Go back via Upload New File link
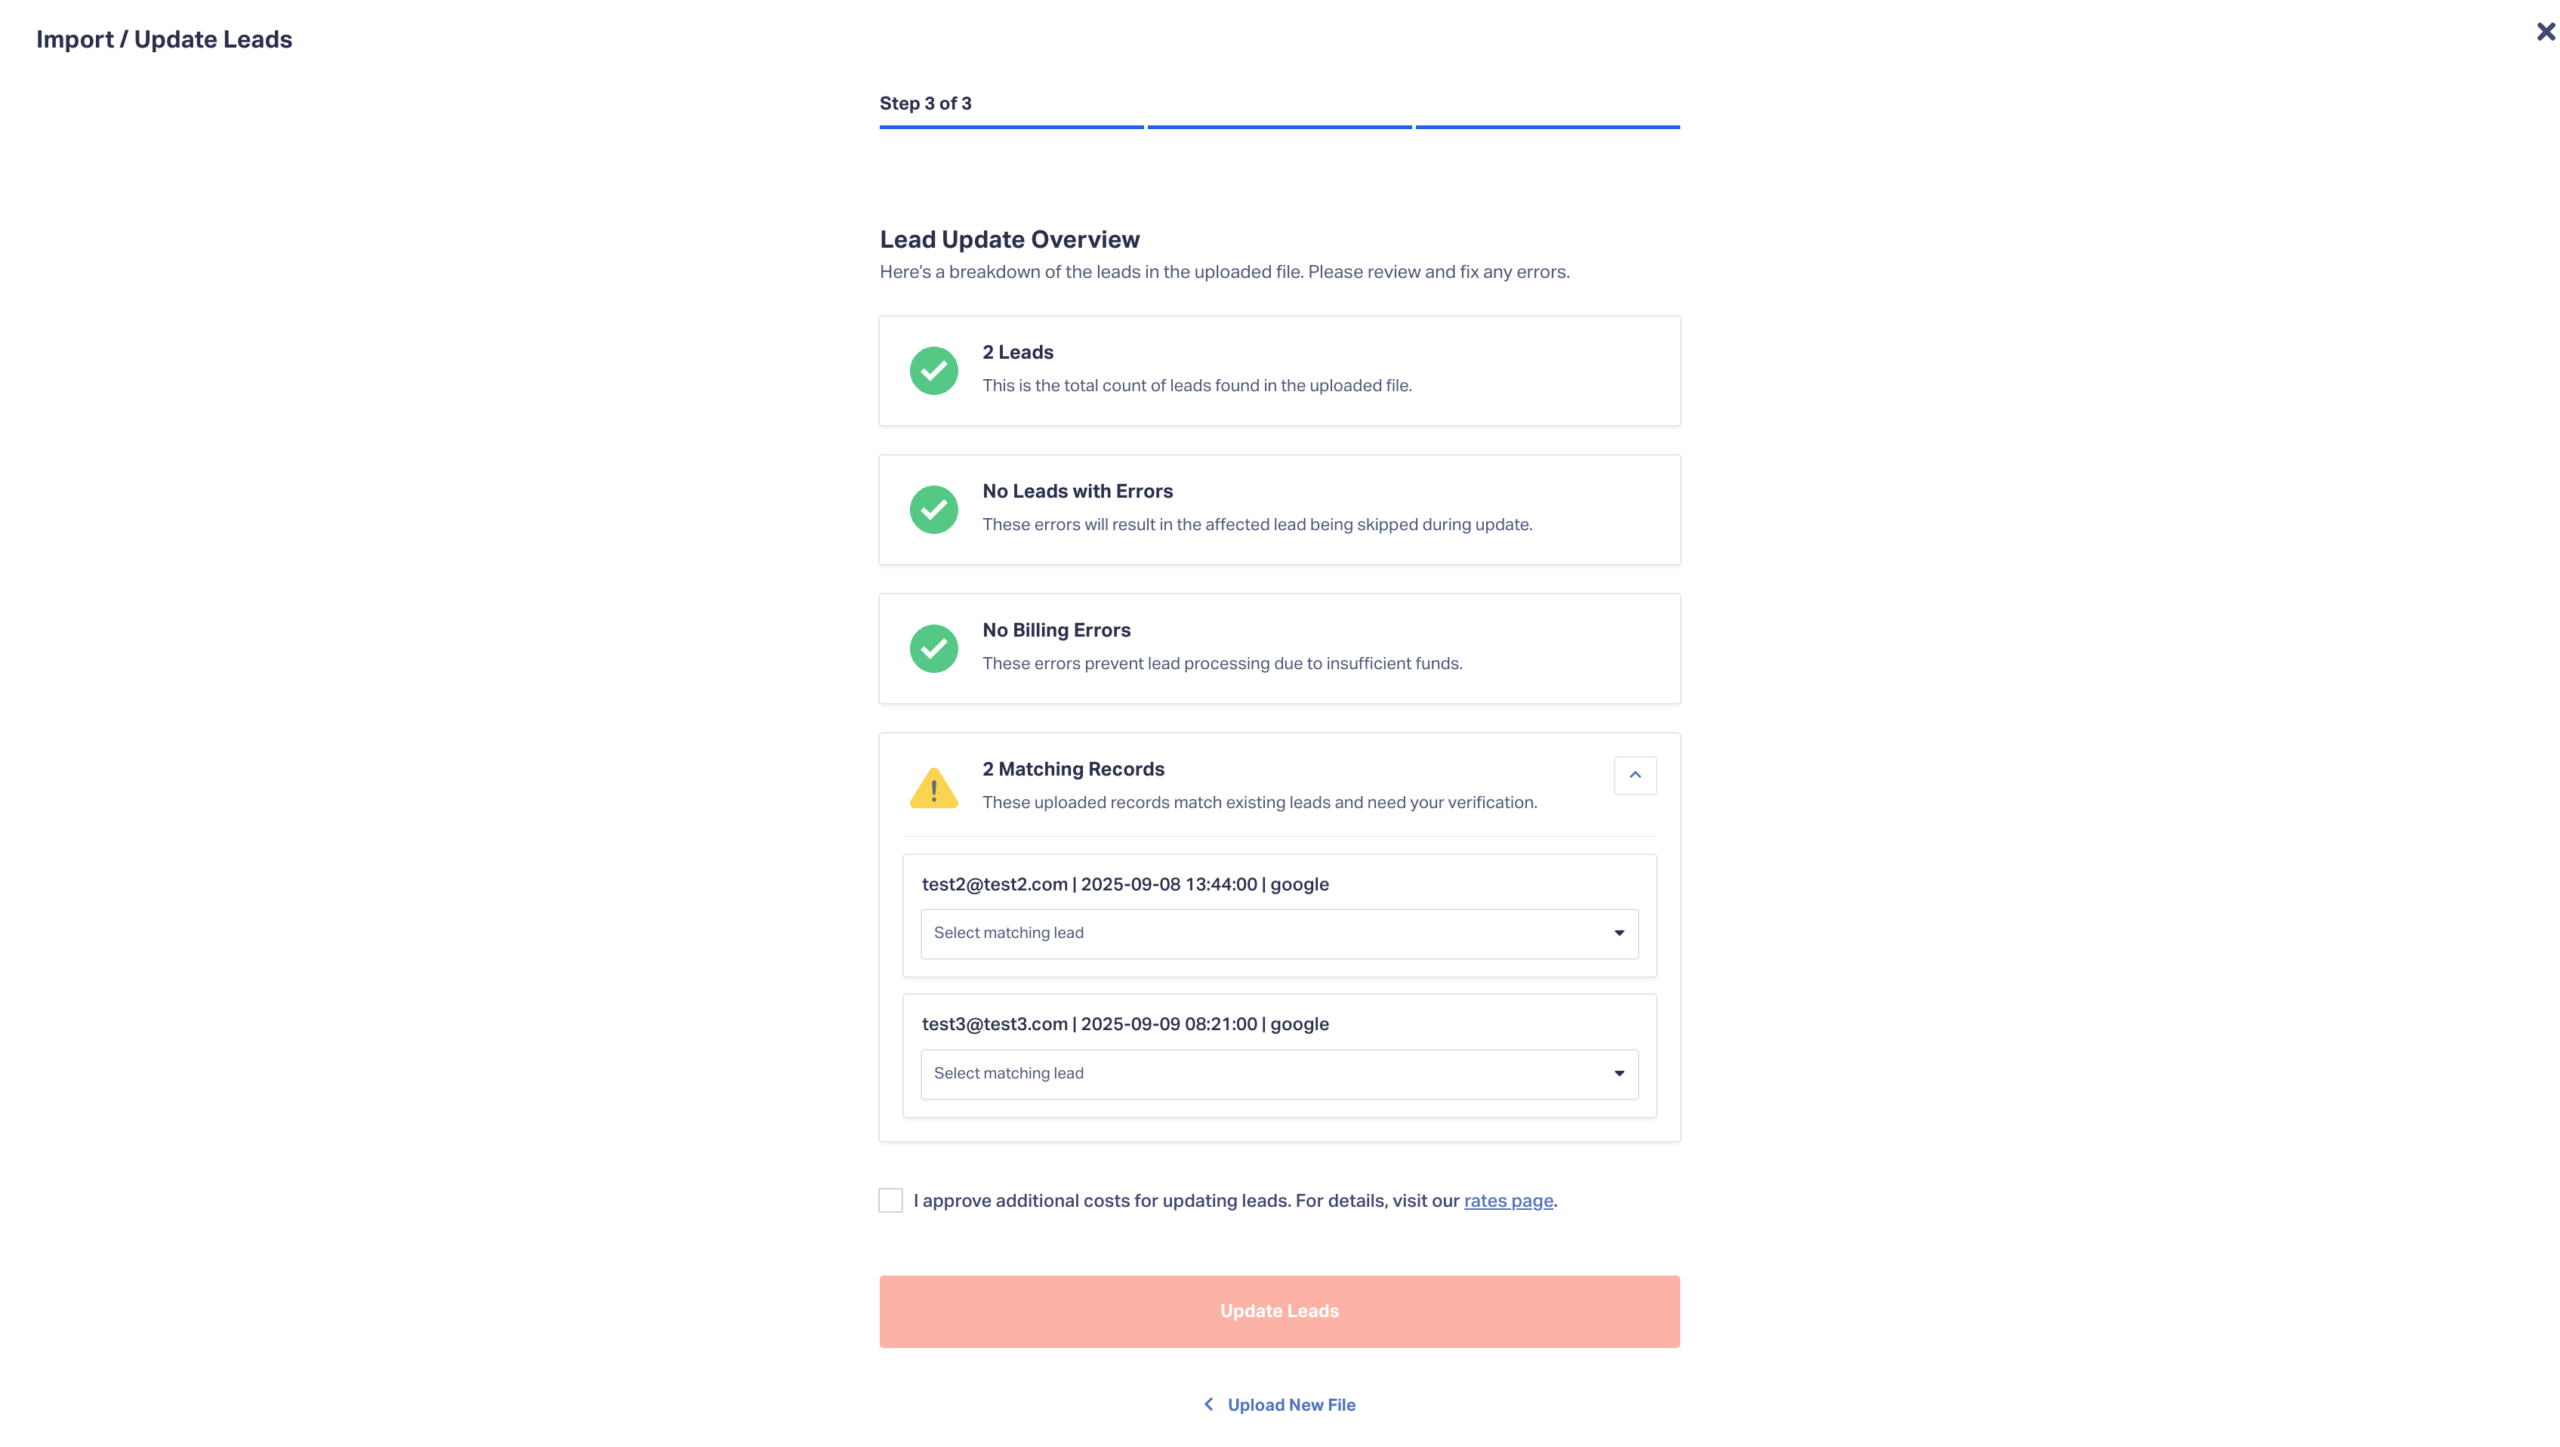This screenshot has height=1447, width=2560. pyautogui.click(x=1290, y=1405)
